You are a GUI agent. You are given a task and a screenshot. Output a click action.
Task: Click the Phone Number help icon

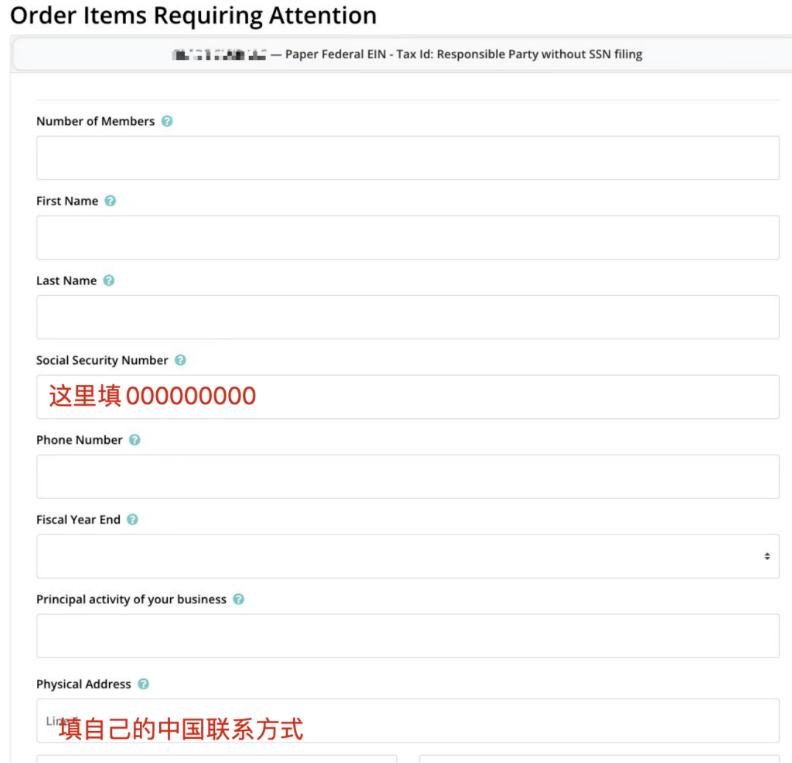pos(135,440)
